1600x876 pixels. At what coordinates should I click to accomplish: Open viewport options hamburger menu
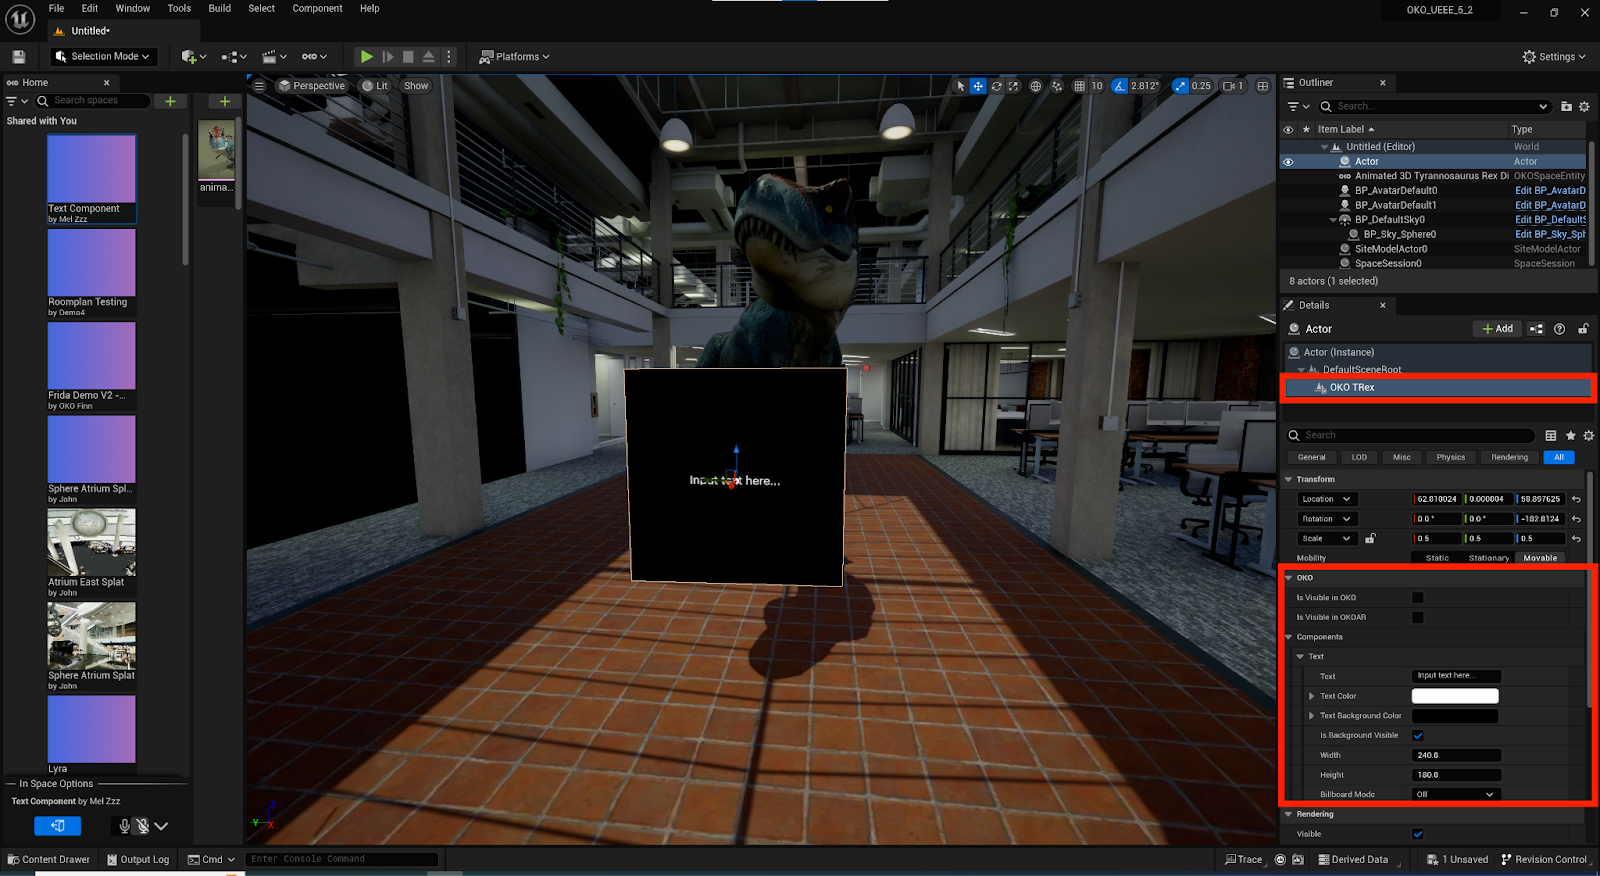[259, 86]
